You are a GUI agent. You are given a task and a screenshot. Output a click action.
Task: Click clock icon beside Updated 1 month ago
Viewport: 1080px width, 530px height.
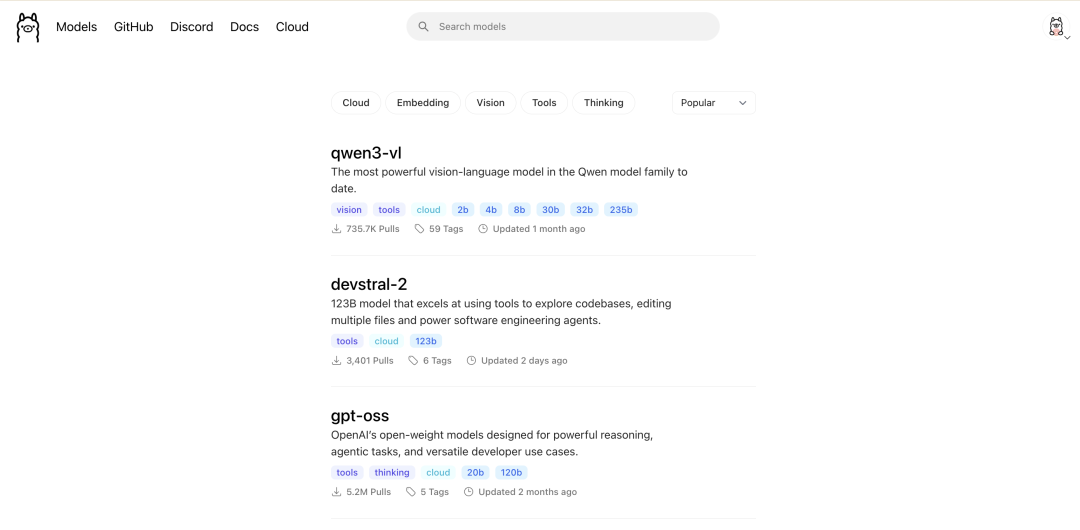(483, 229)
